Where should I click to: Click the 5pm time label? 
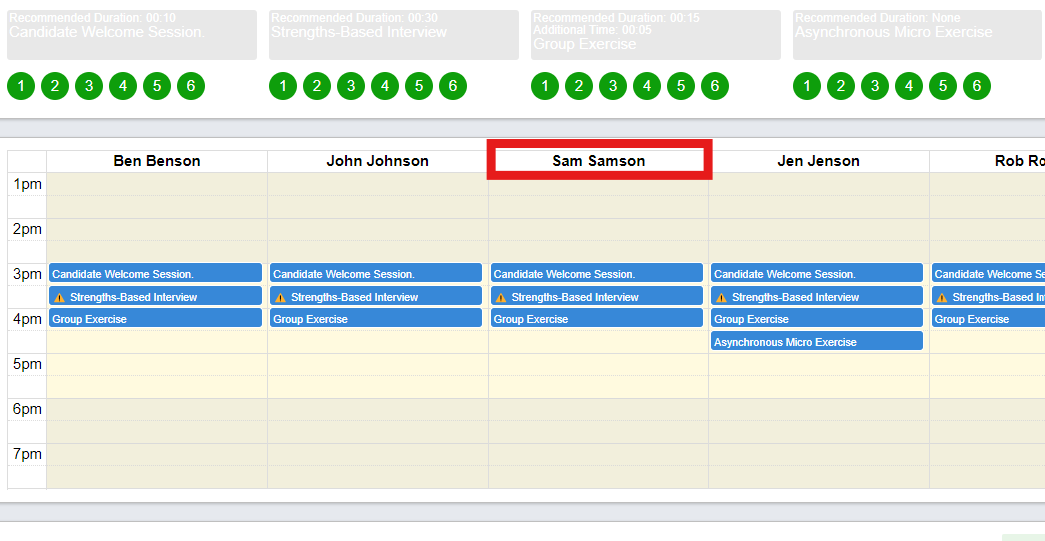click(x=27, y=364)
